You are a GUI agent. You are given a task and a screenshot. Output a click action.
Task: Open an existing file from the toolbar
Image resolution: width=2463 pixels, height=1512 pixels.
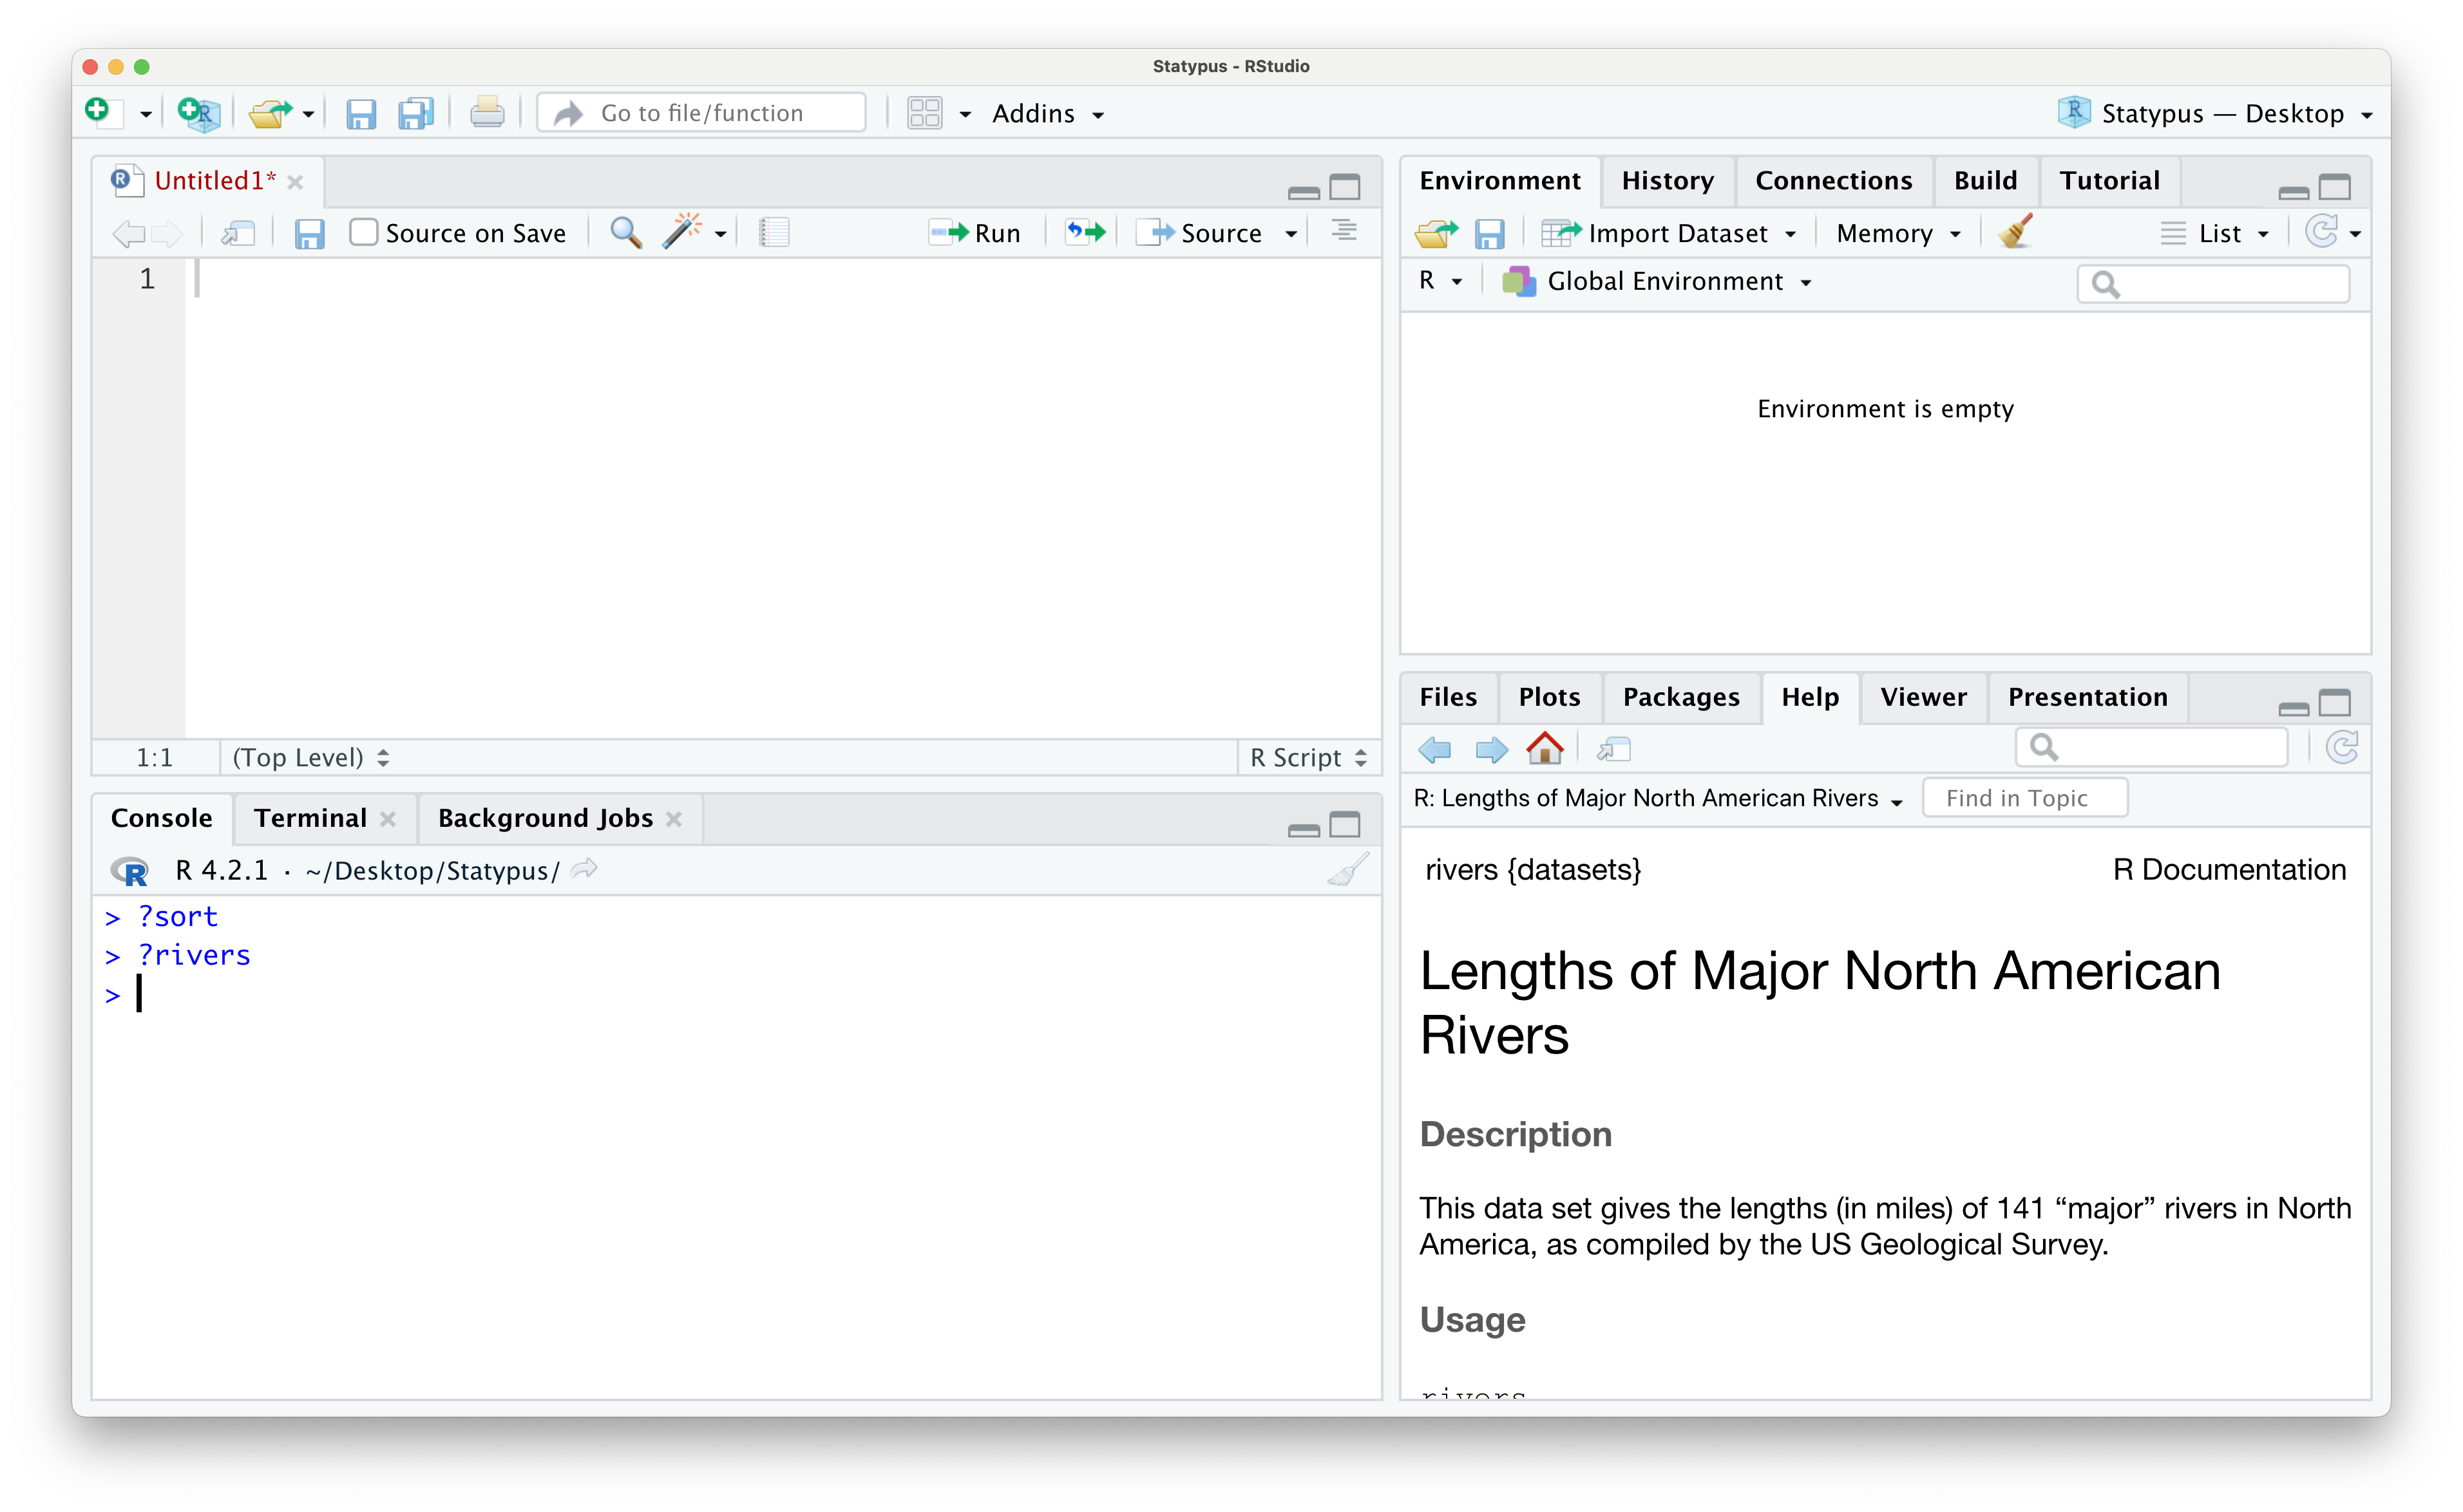[x=270, y=113]
